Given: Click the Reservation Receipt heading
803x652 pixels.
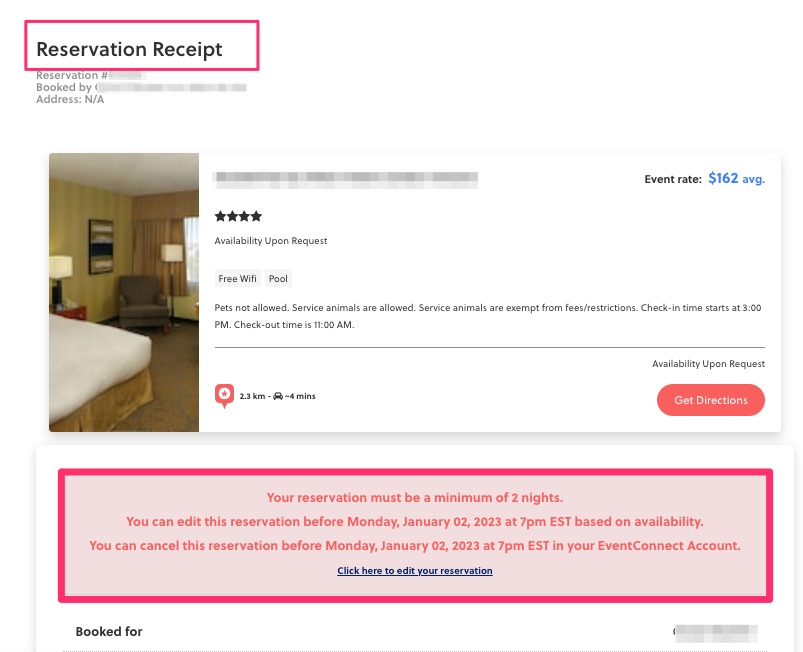Looking at the screenshot, I should coord(129,49).
